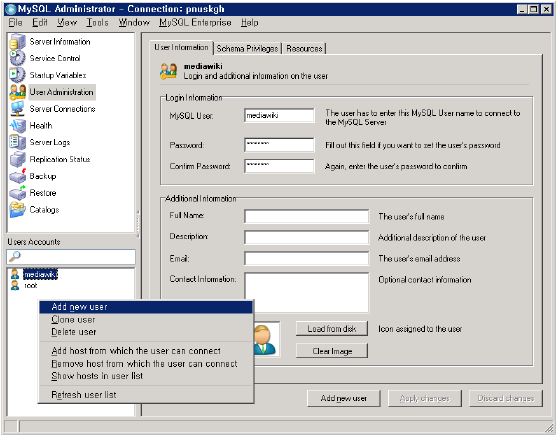The width and height of the screenshot is (556, 435).
Task: Click the Replication Status server icon
Action: click(x=17, y=159)
